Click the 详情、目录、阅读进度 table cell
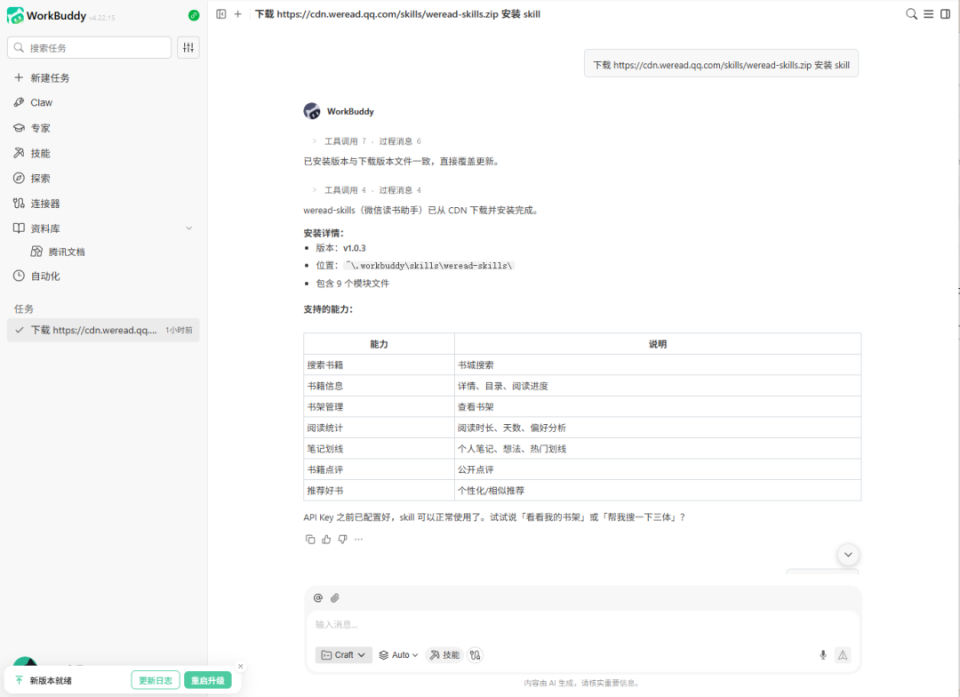The image size is (960, 697). (x=658, y=386)
